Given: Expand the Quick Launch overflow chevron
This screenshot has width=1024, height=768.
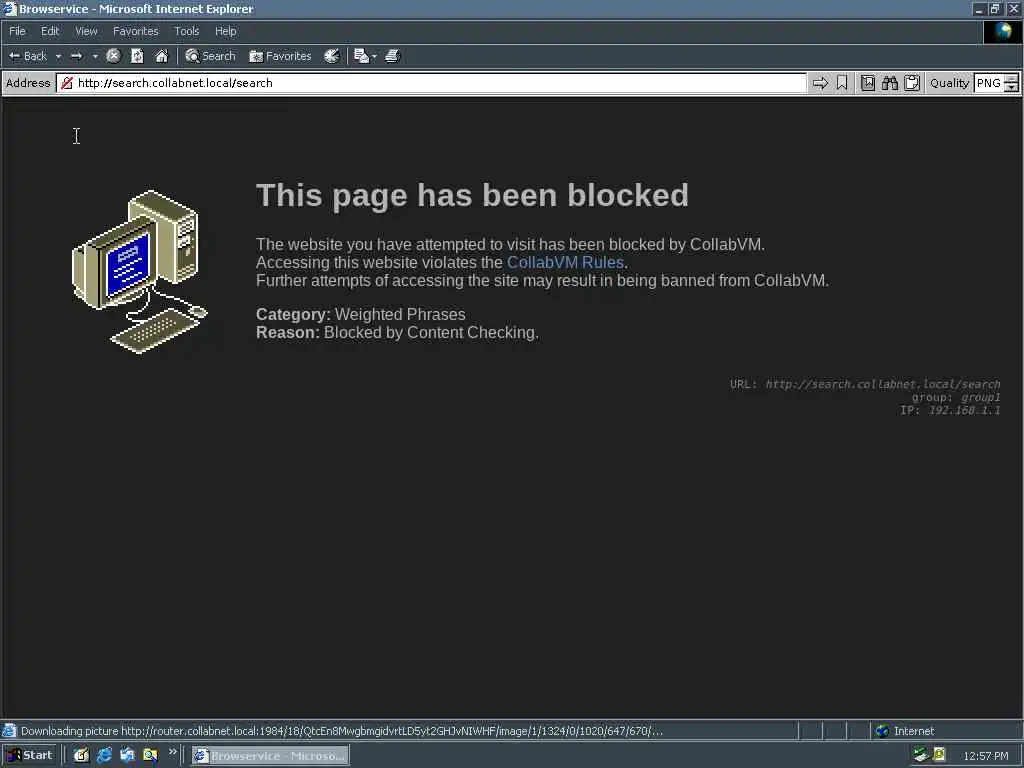Looking at the screenshot, I should [x=172, y=752].
